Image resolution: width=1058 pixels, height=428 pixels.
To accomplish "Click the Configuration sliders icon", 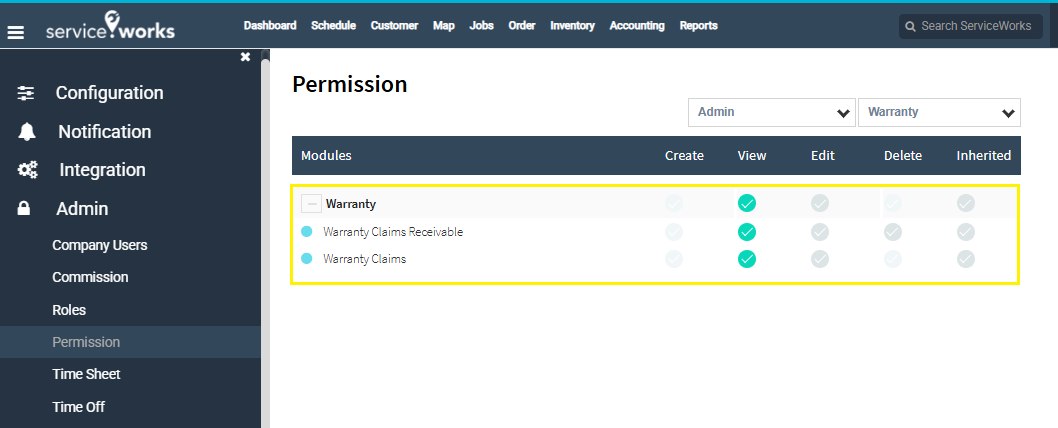I will 26,93.
